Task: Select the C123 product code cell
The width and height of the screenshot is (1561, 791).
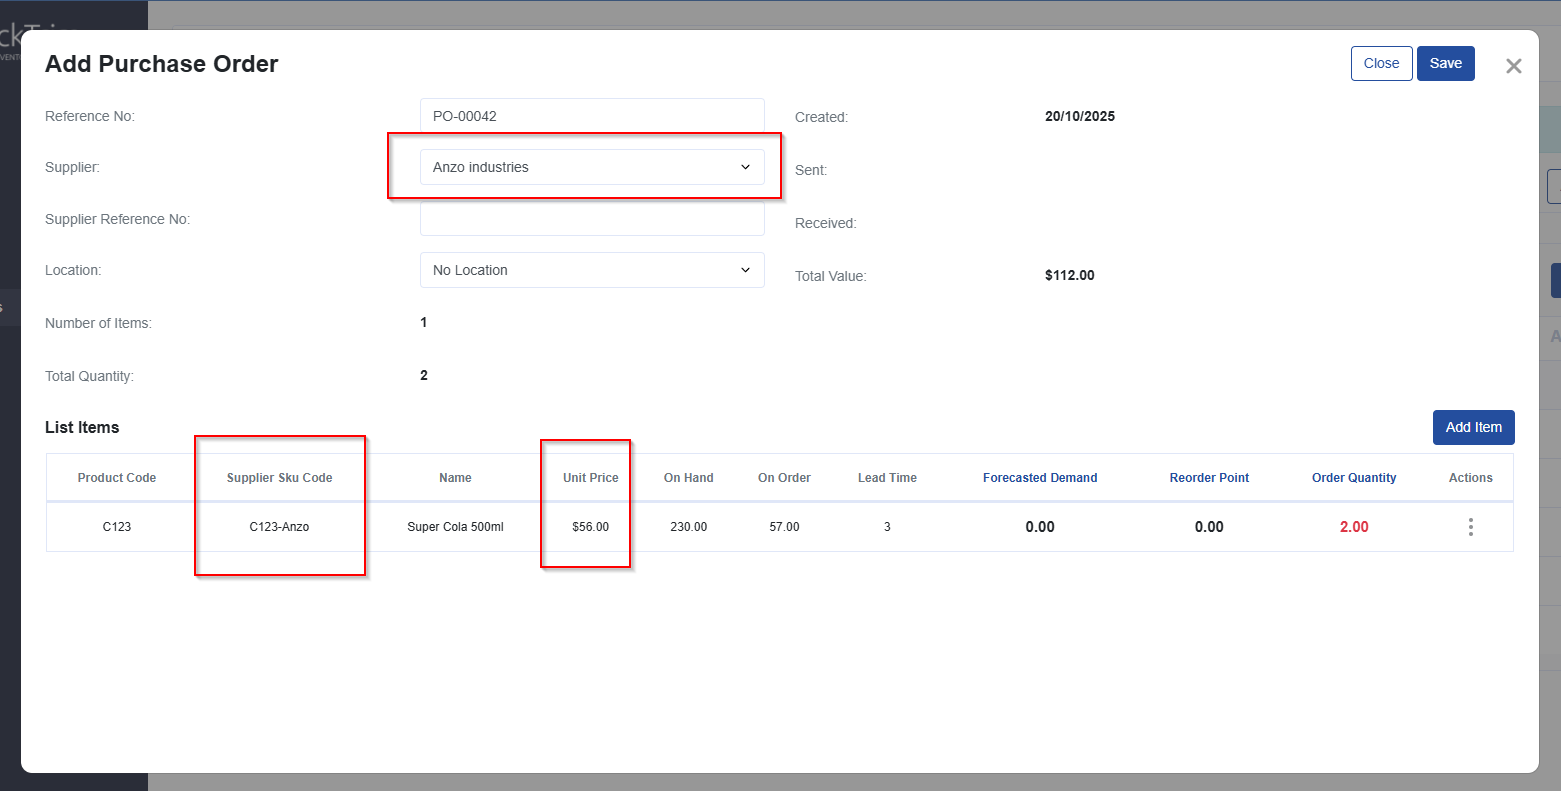Action: [x=117, y=527]
